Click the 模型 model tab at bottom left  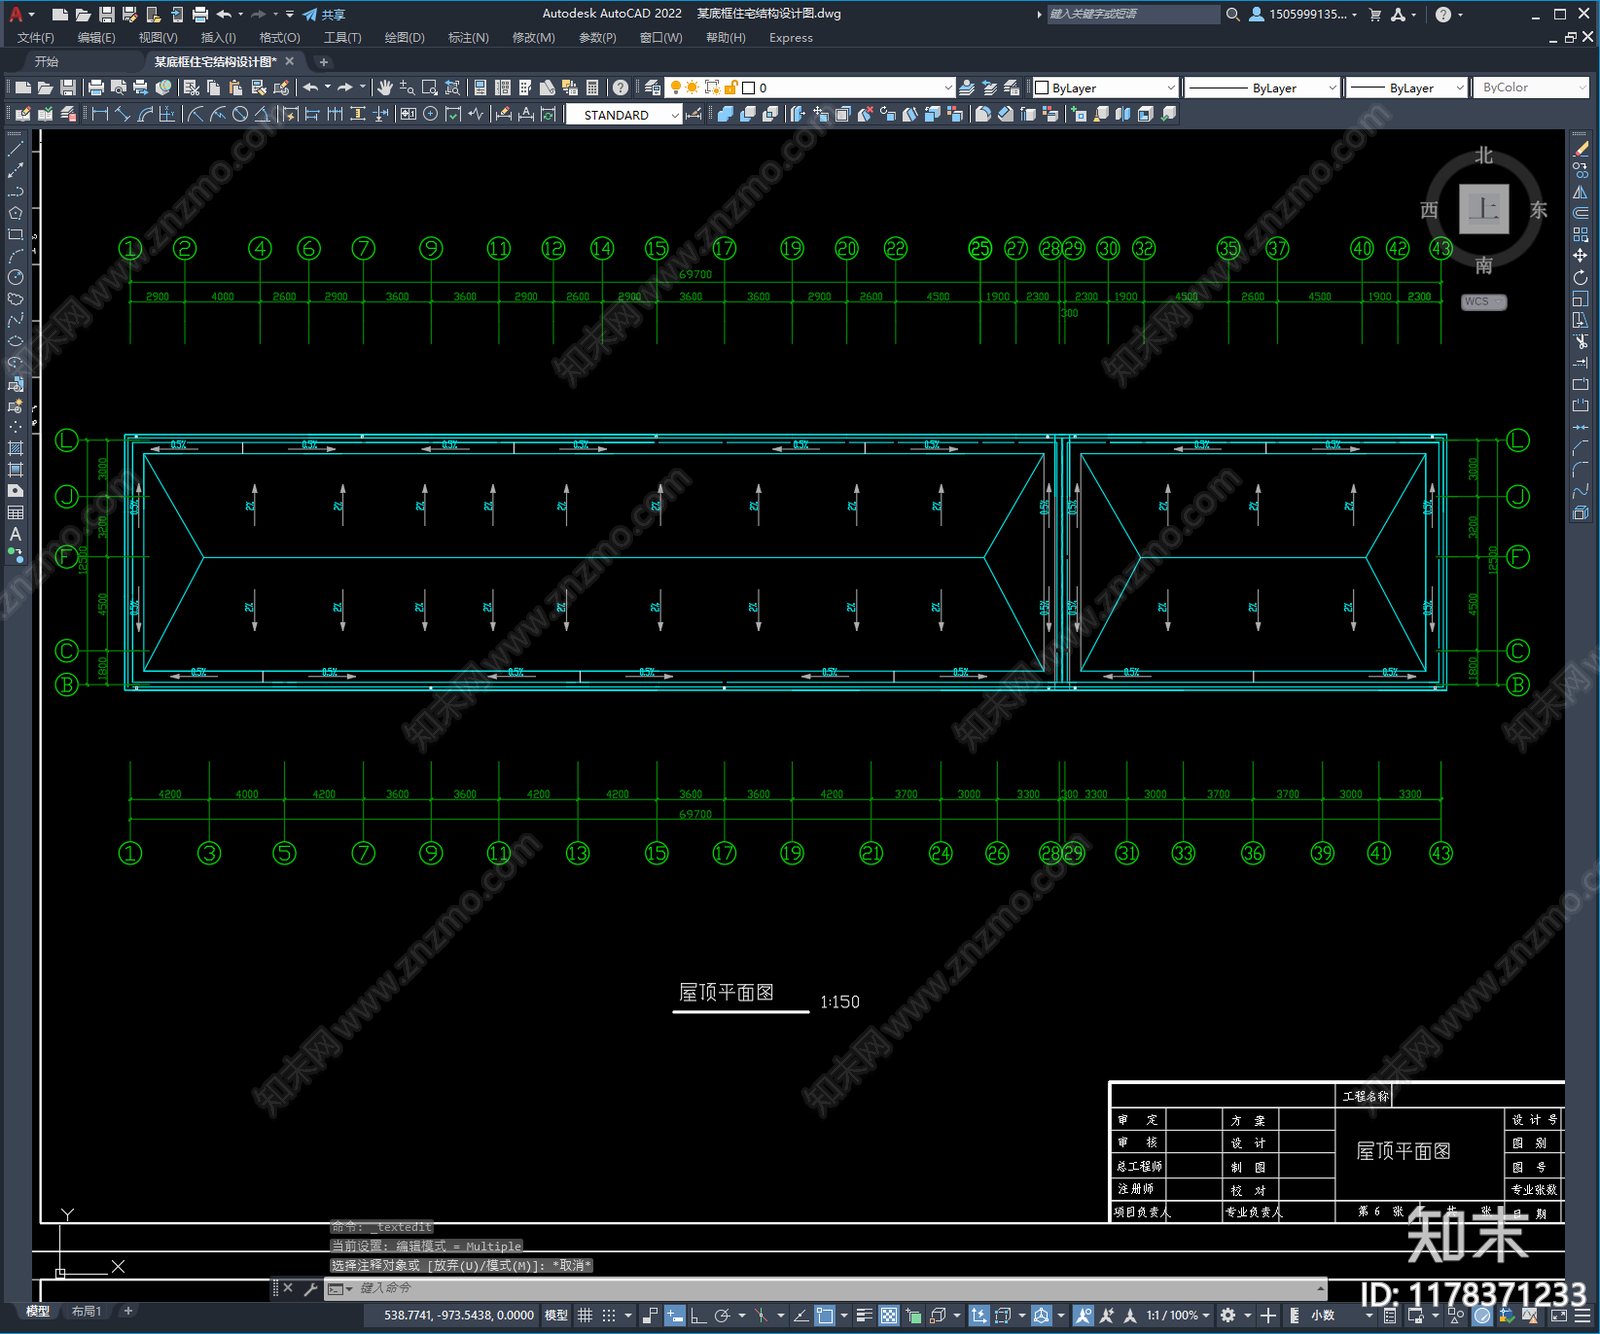38,1311
